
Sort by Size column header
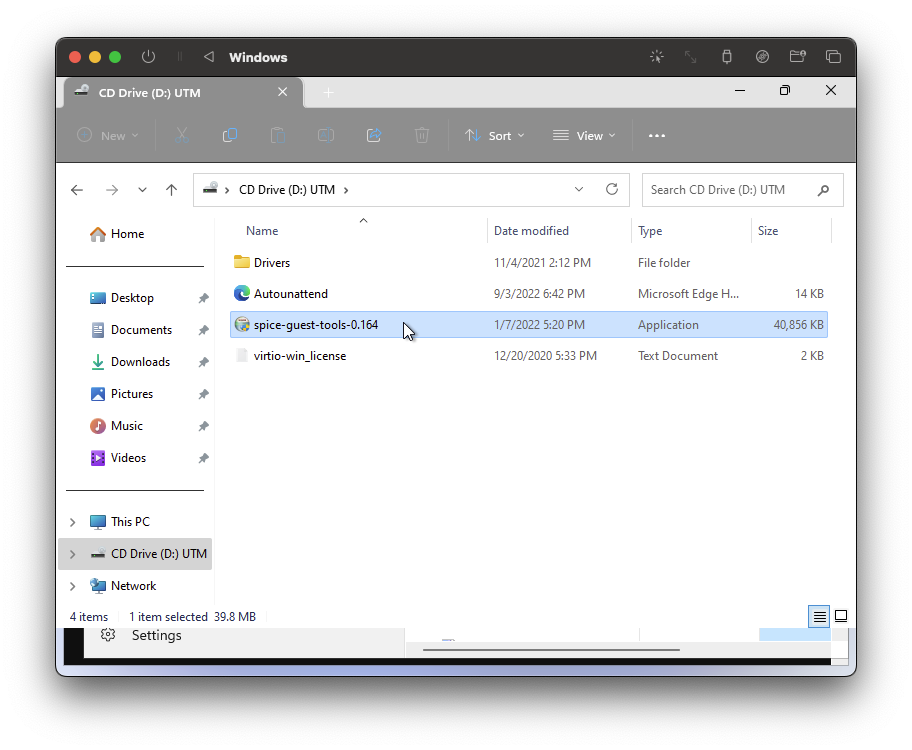tap(768, 230)
